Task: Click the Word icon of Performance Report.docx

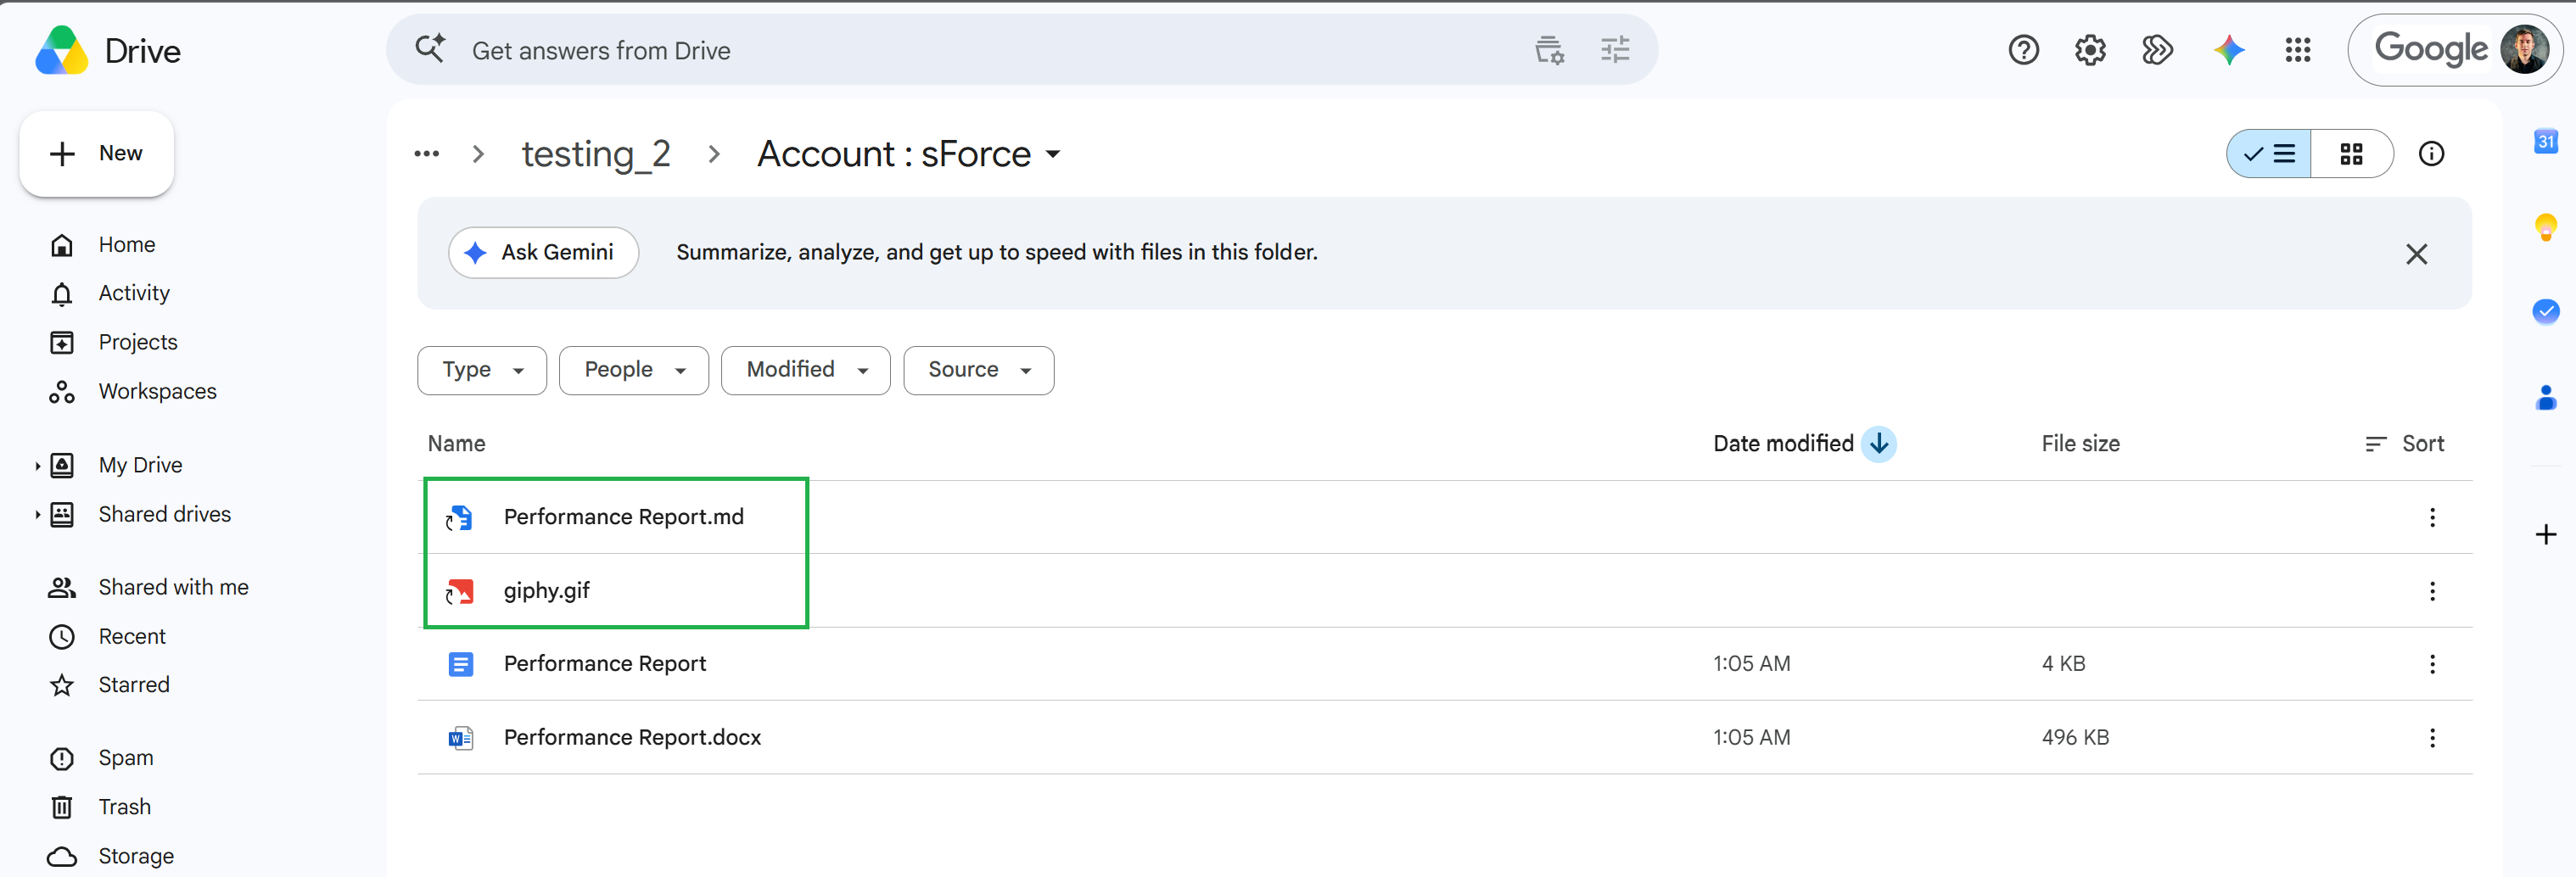Action: [x=460, y=738]
